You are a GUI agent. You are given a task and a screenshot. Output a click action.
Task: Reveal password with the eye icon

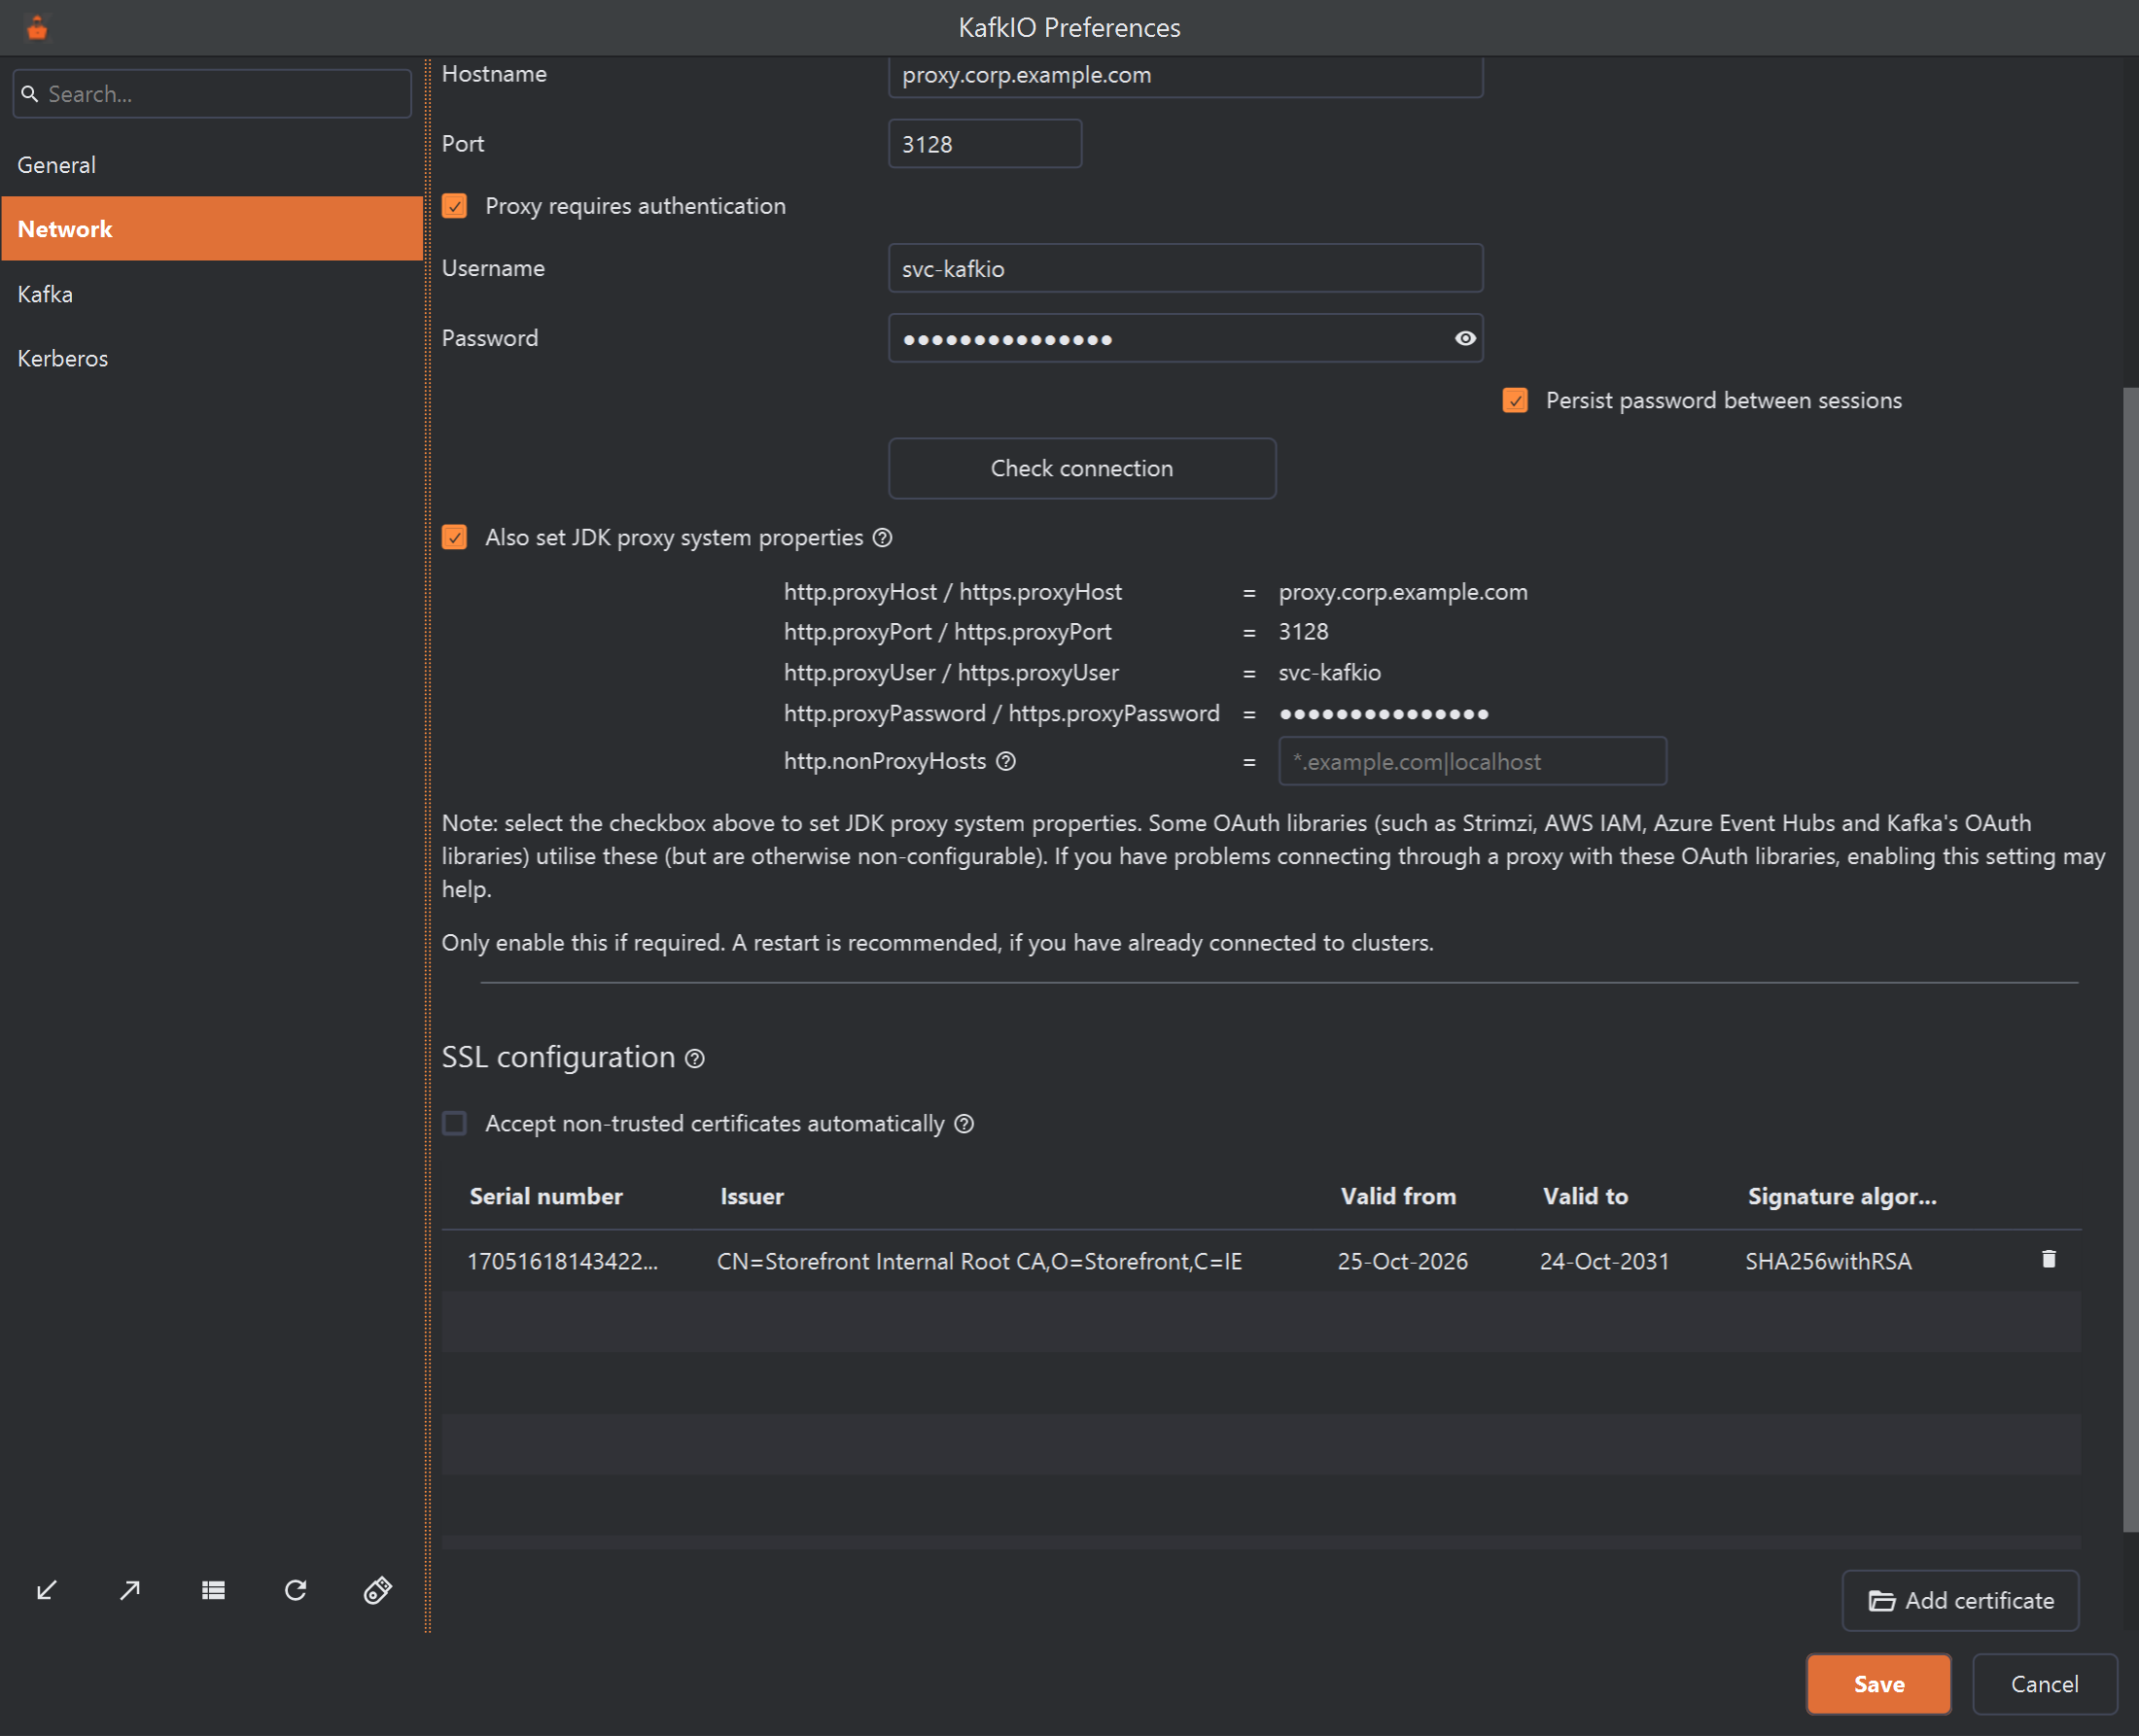pos(1465,338)
